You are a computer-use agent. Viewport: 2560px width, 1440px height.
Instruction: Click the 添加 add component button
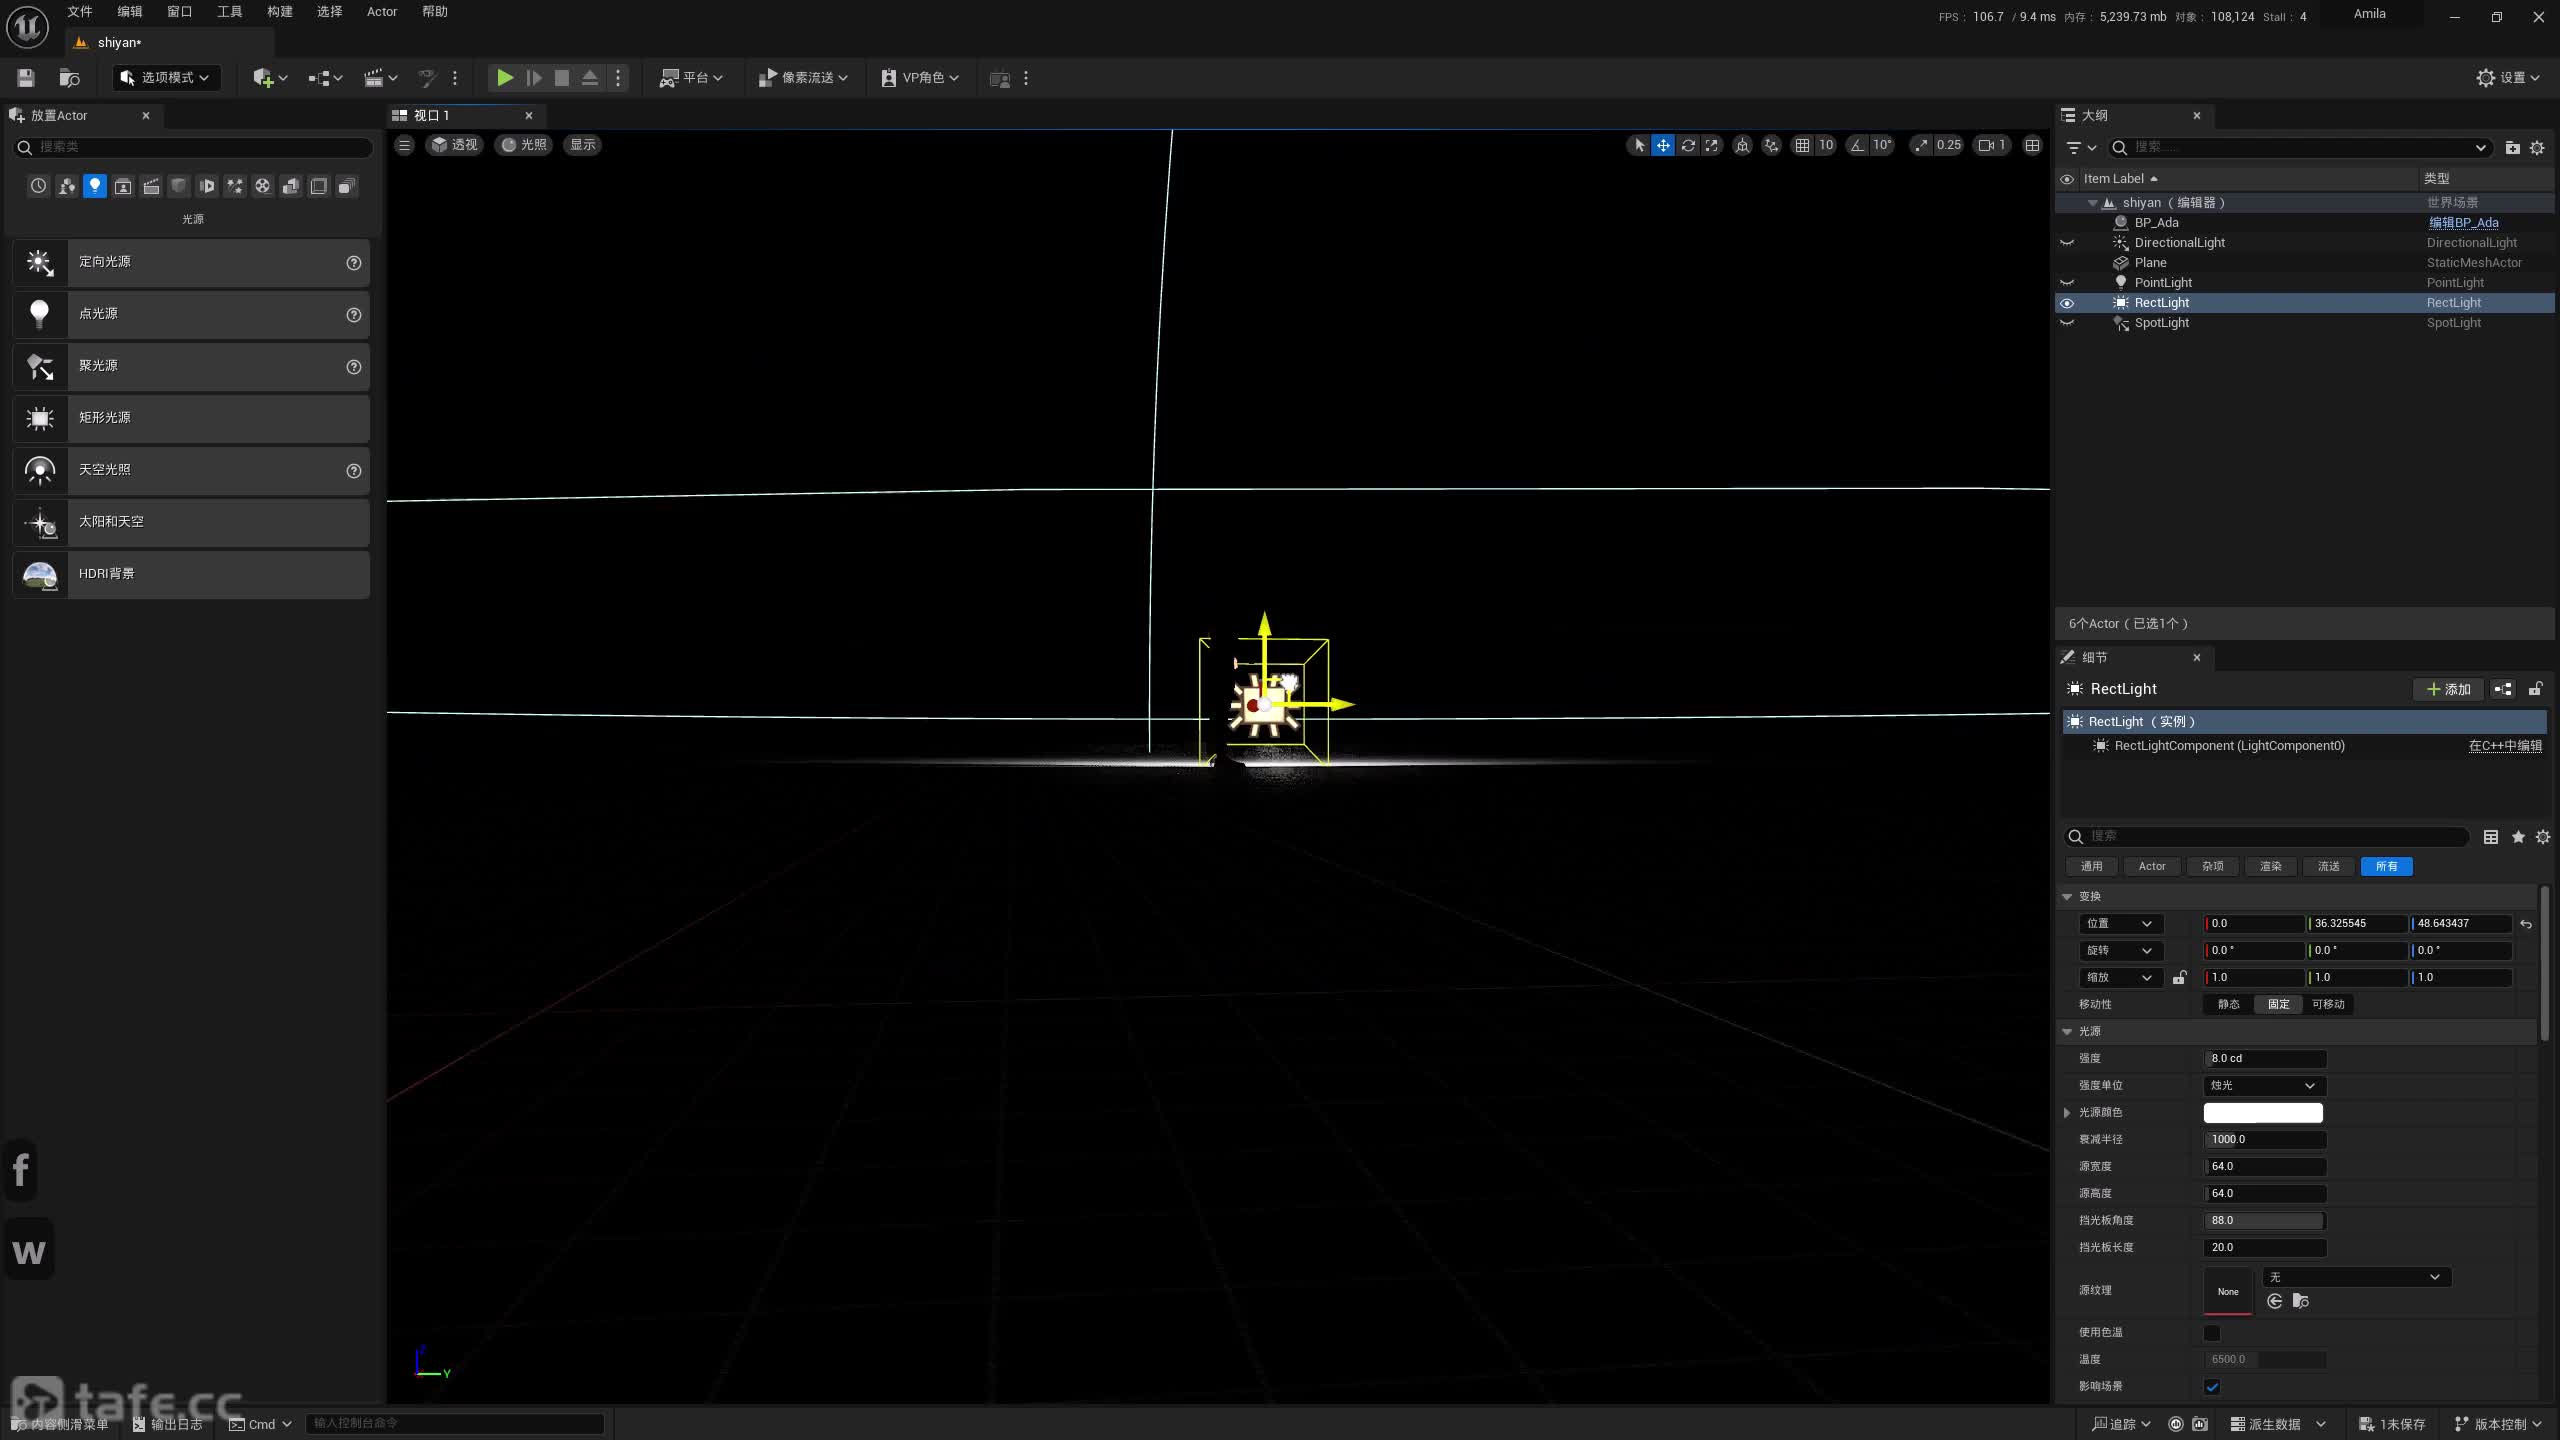pos(2448,690)
